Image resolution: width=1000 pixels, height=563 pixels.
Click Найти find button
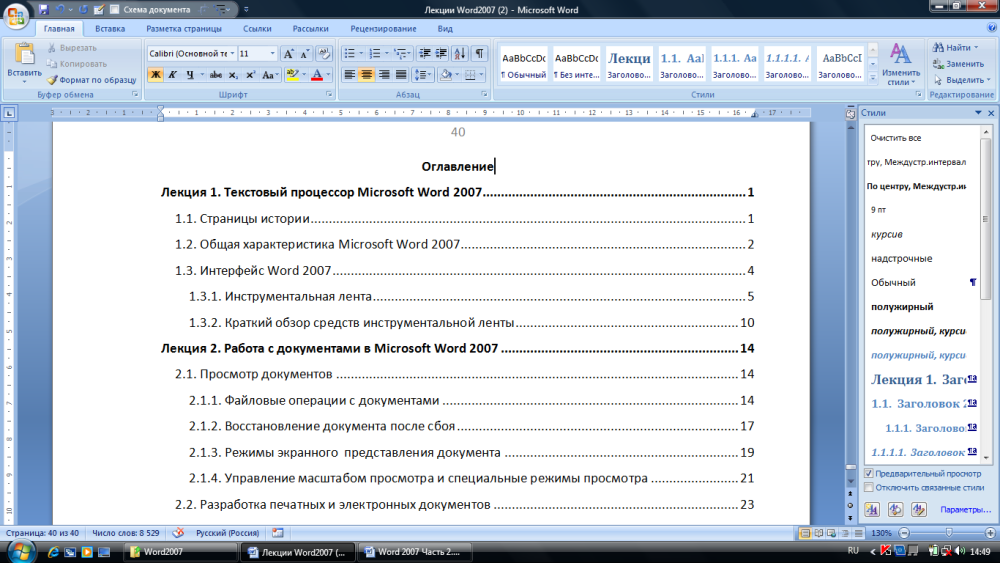[955, 48]
